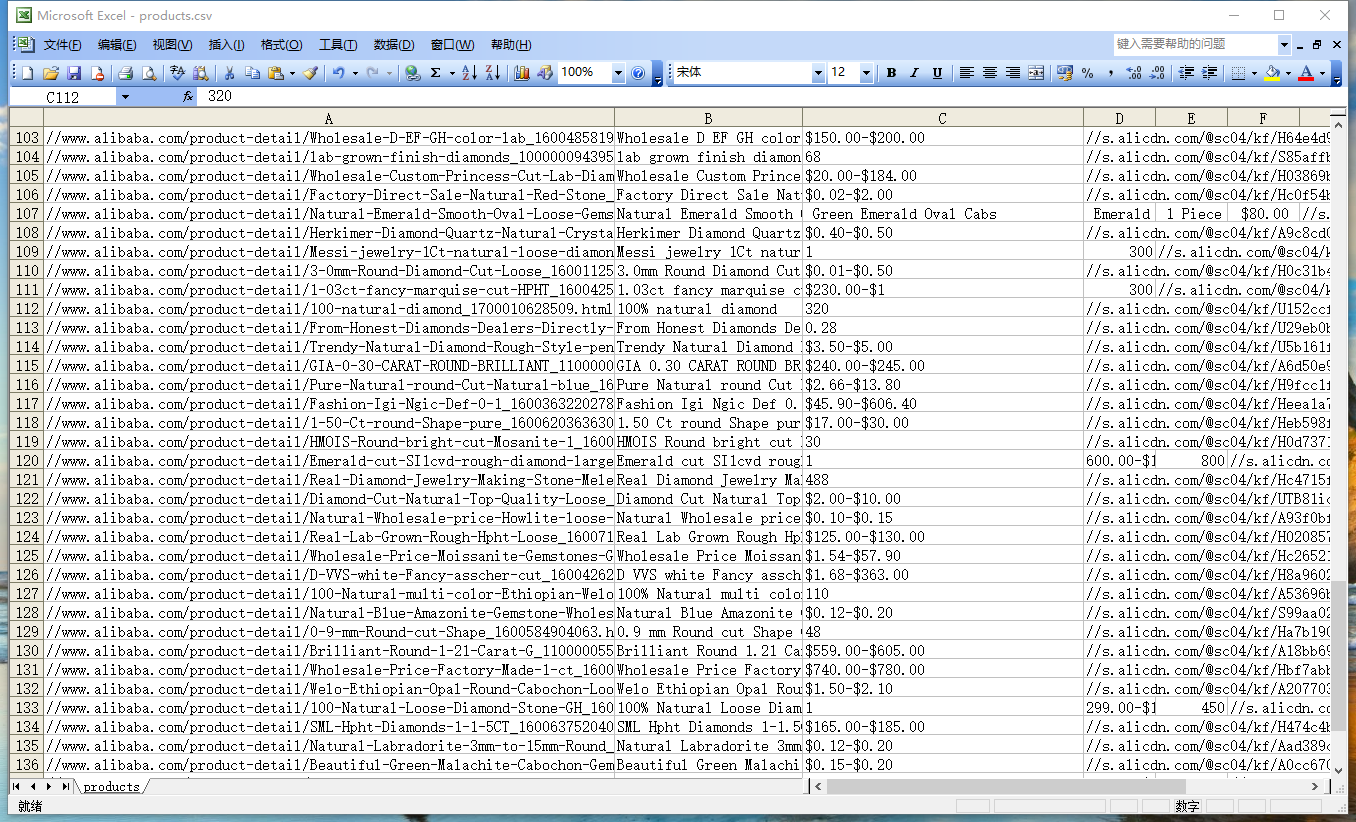Open Excel Help with the question mark icon
This screenshot has height=822, width=1356.
639,73
